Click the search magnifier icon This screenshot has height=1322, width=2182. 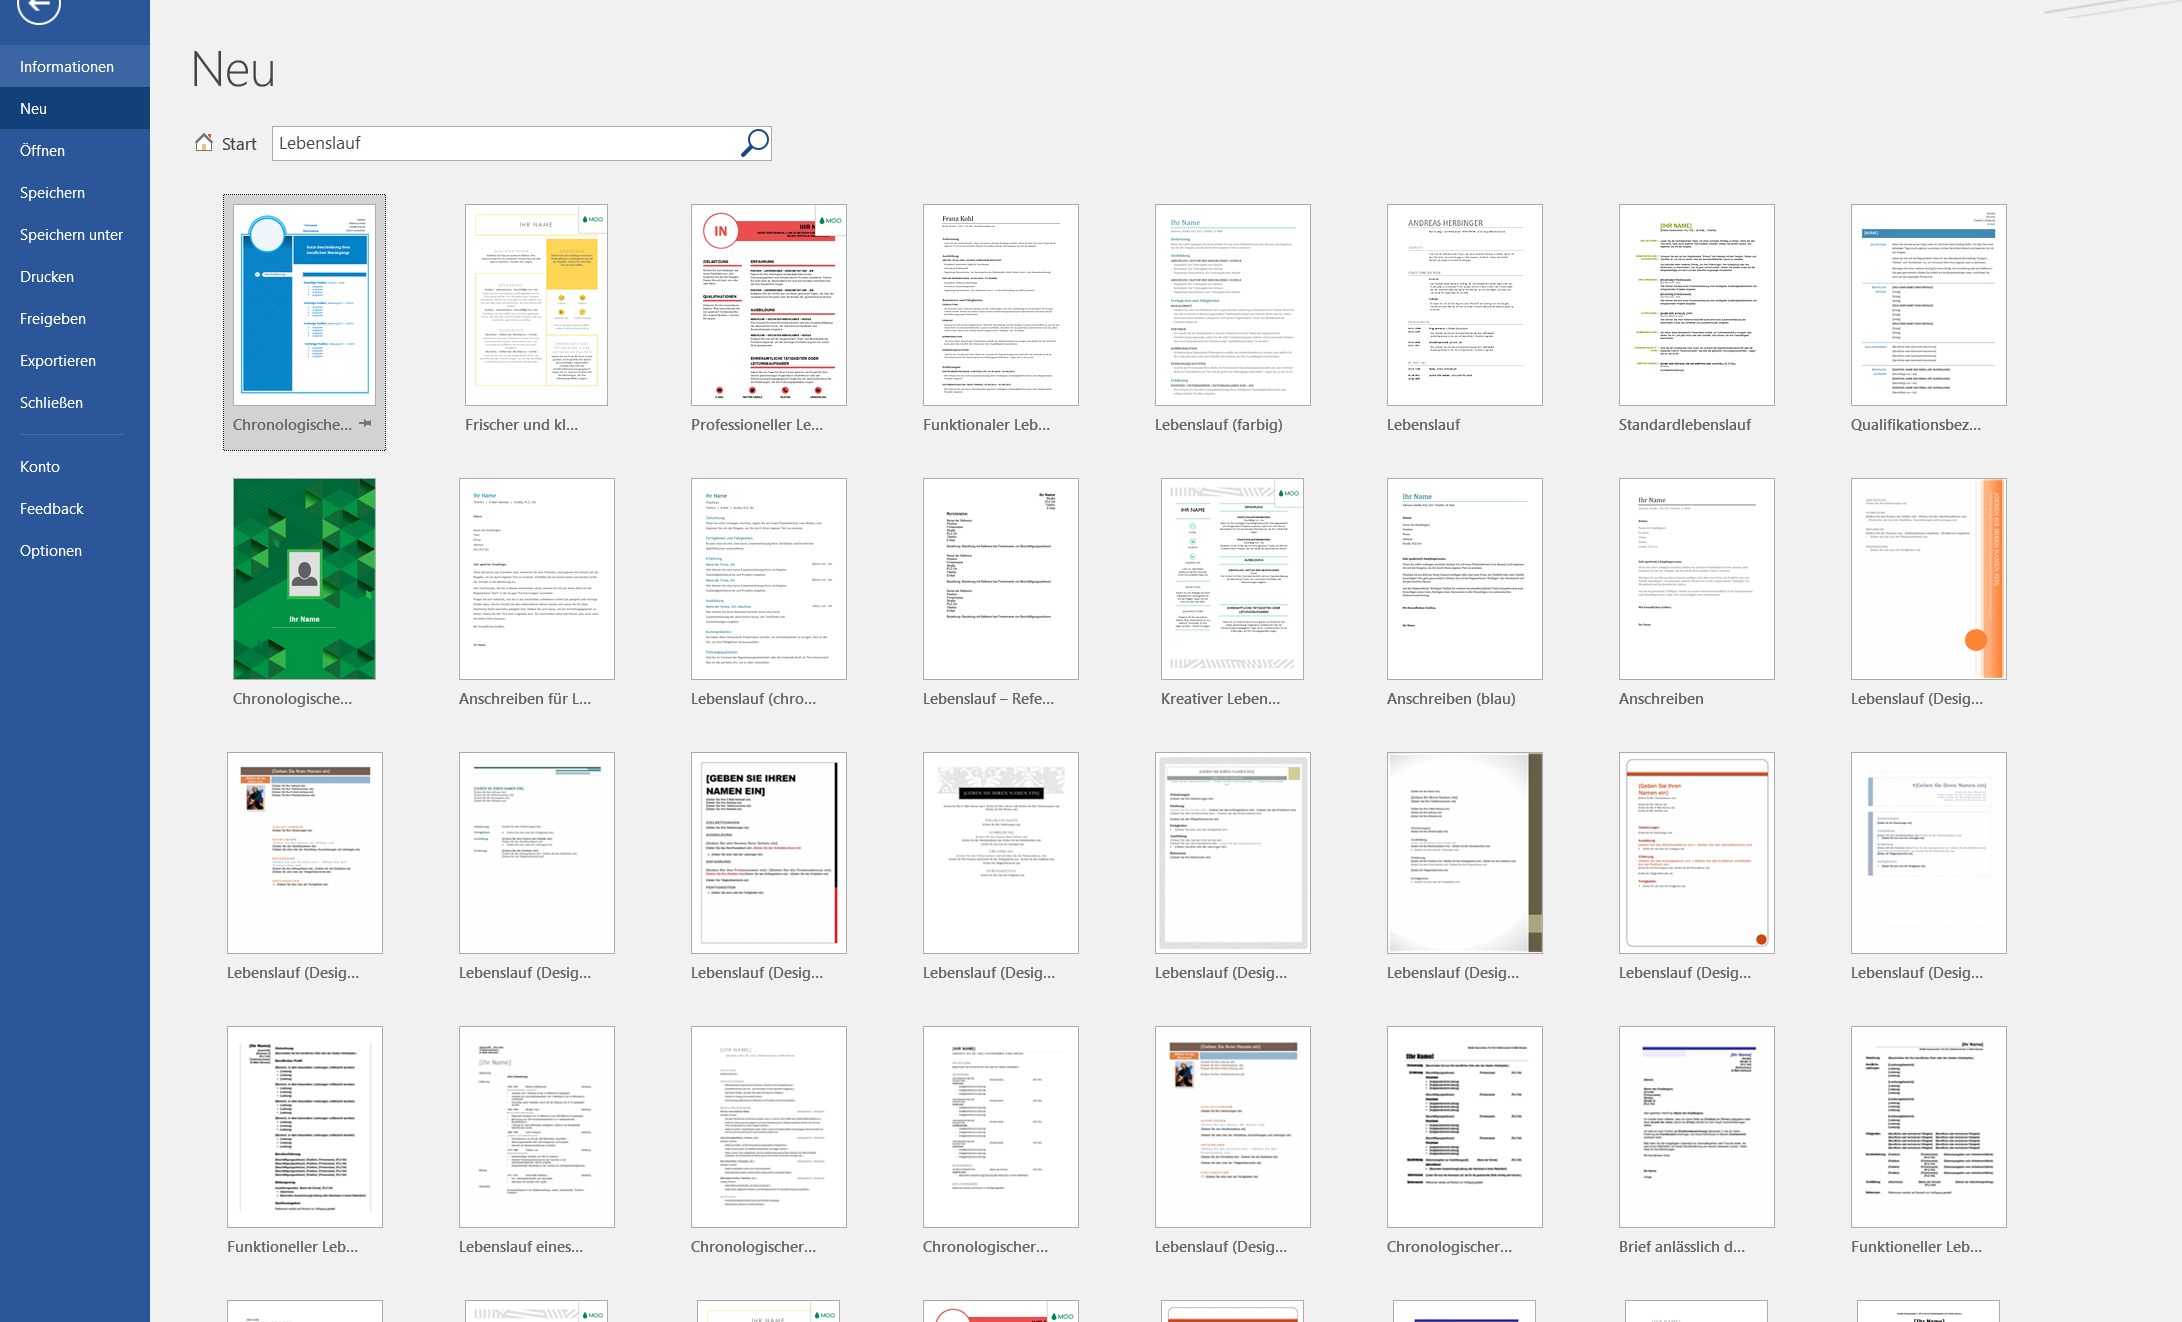pos(754,143)
